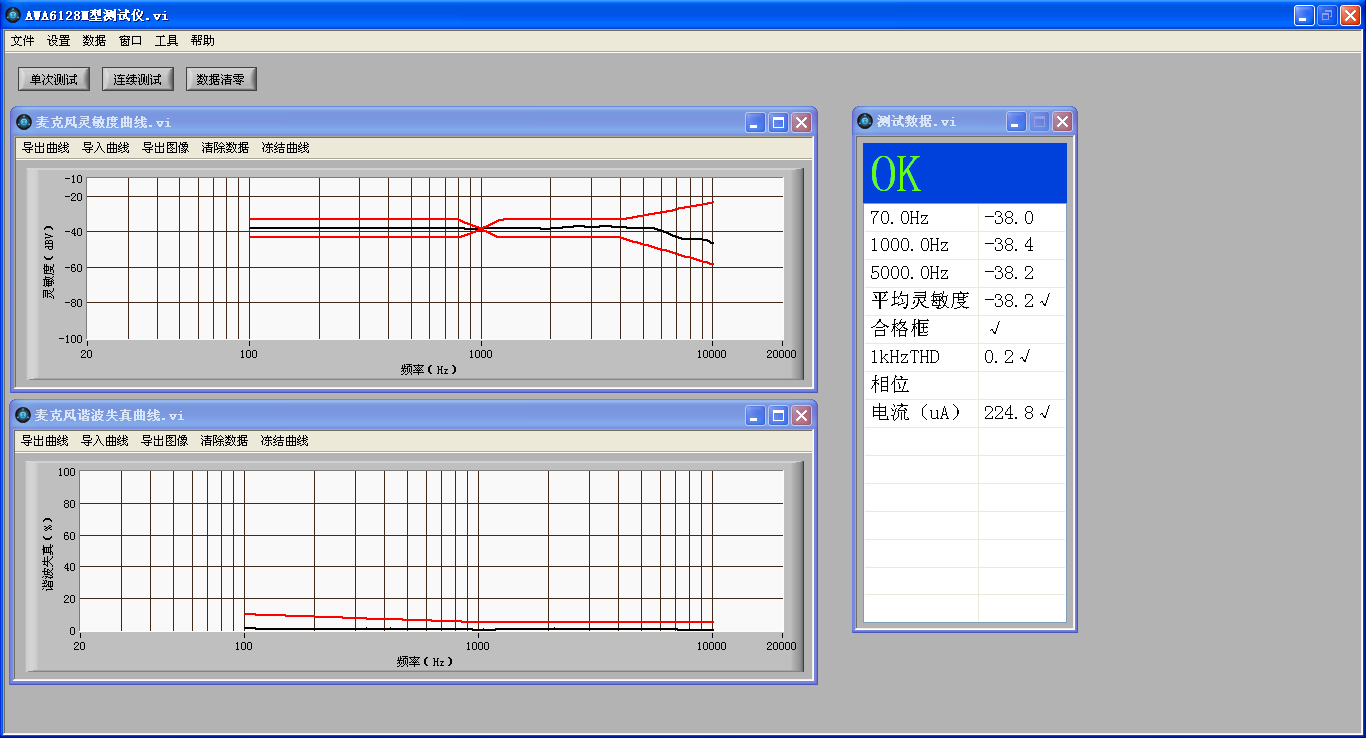Click 冻结曲线 in sensitivity curve window
The width and height of the screenshot is (1366, 738).
(x=285, y=148)
